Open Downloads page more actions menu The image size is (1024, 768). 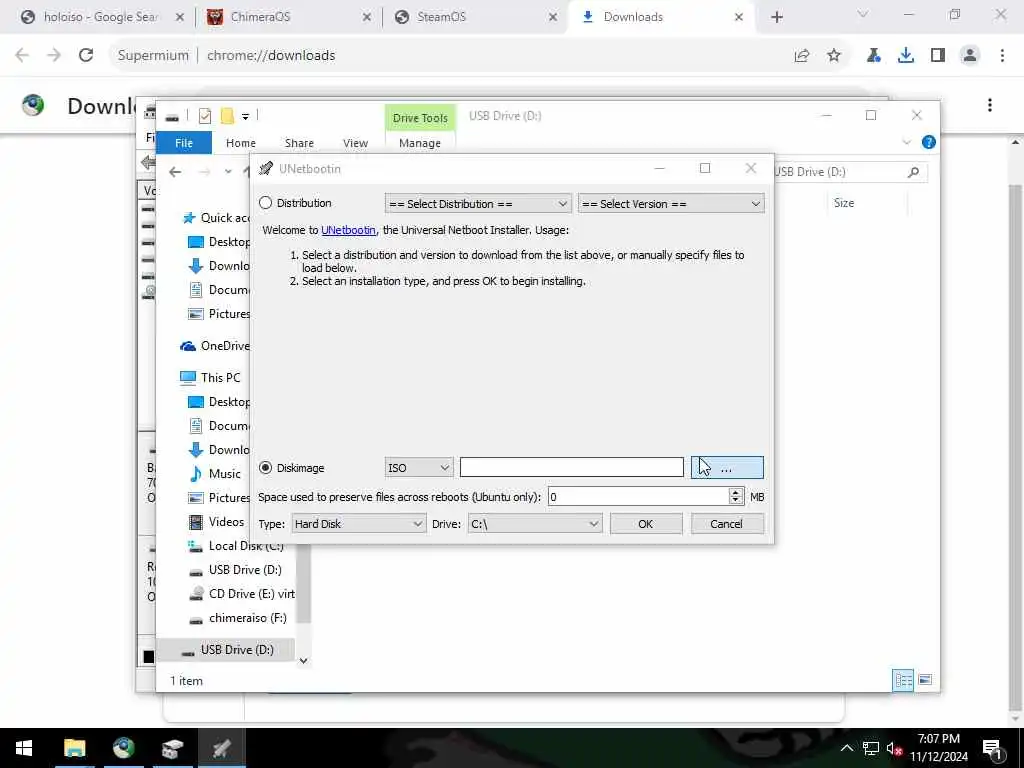989,105
